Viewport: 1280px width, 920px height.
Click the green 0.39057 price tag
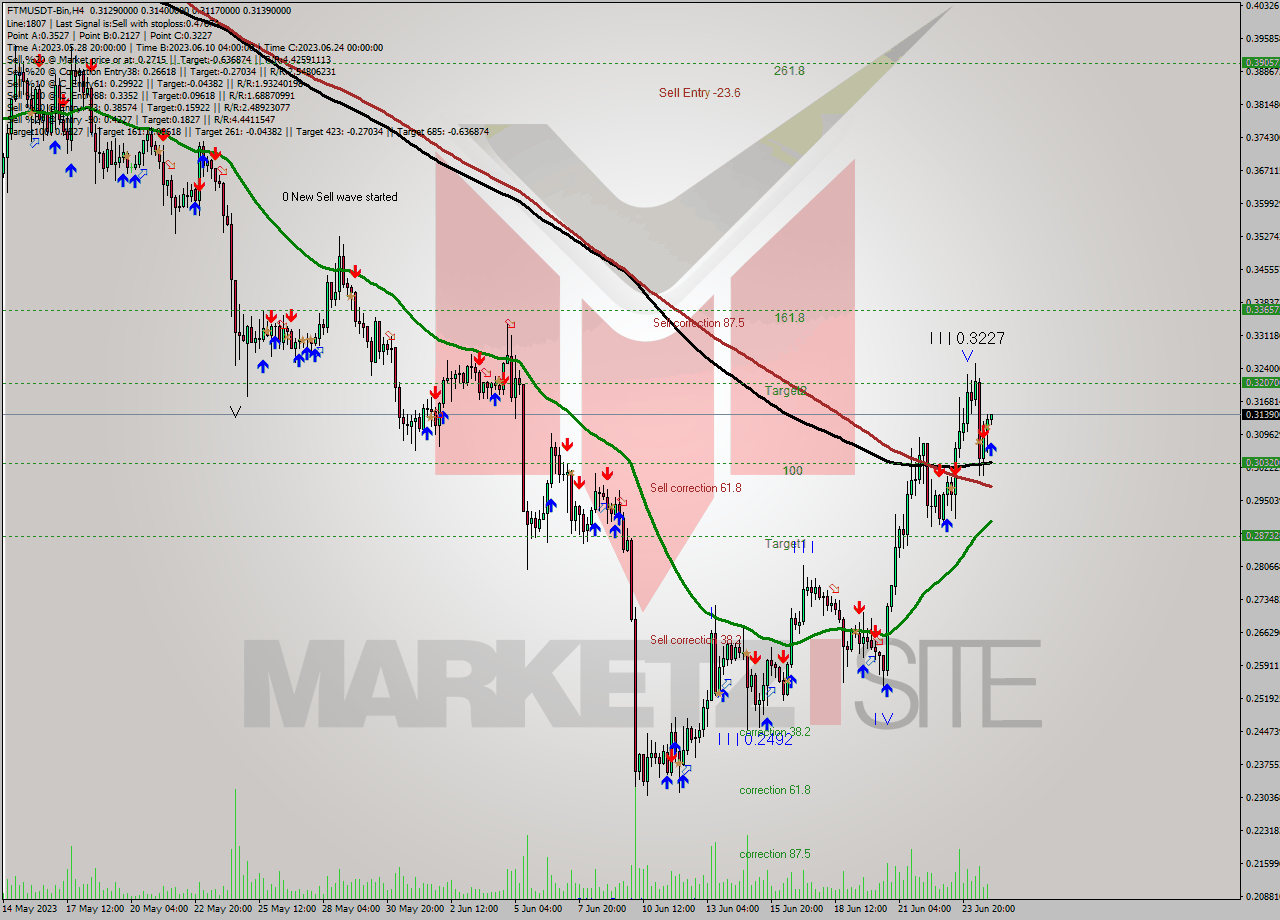point(1260,62)
